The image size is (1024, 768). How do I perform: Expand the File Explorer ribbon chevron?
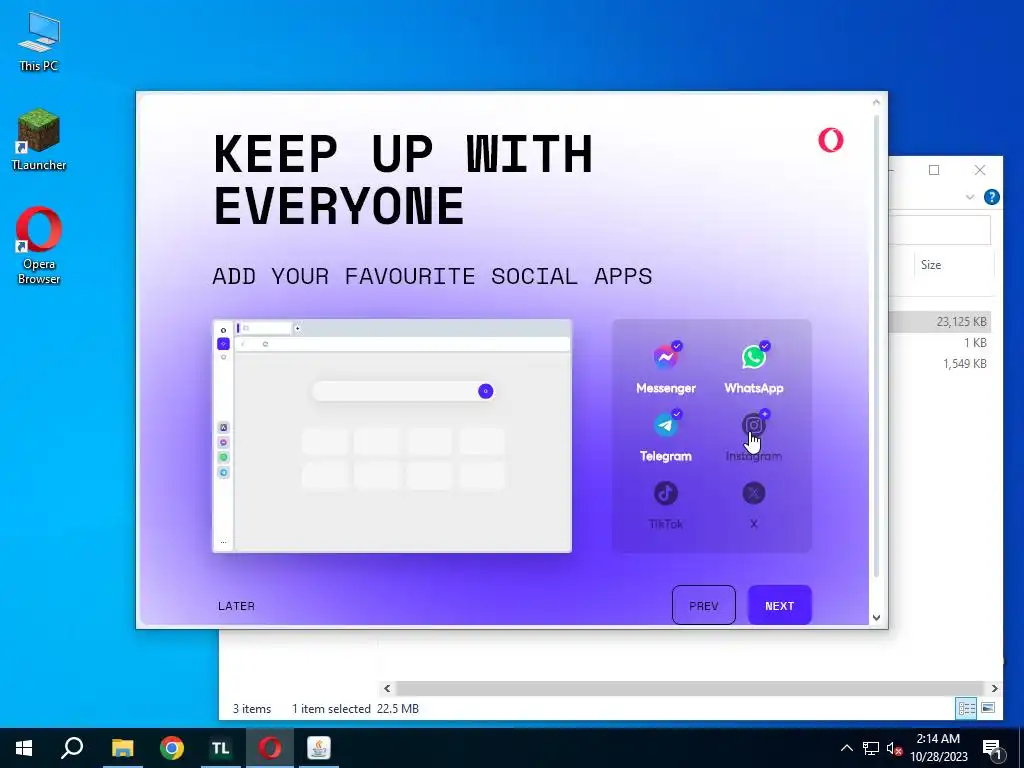click(x=970, y=197)
